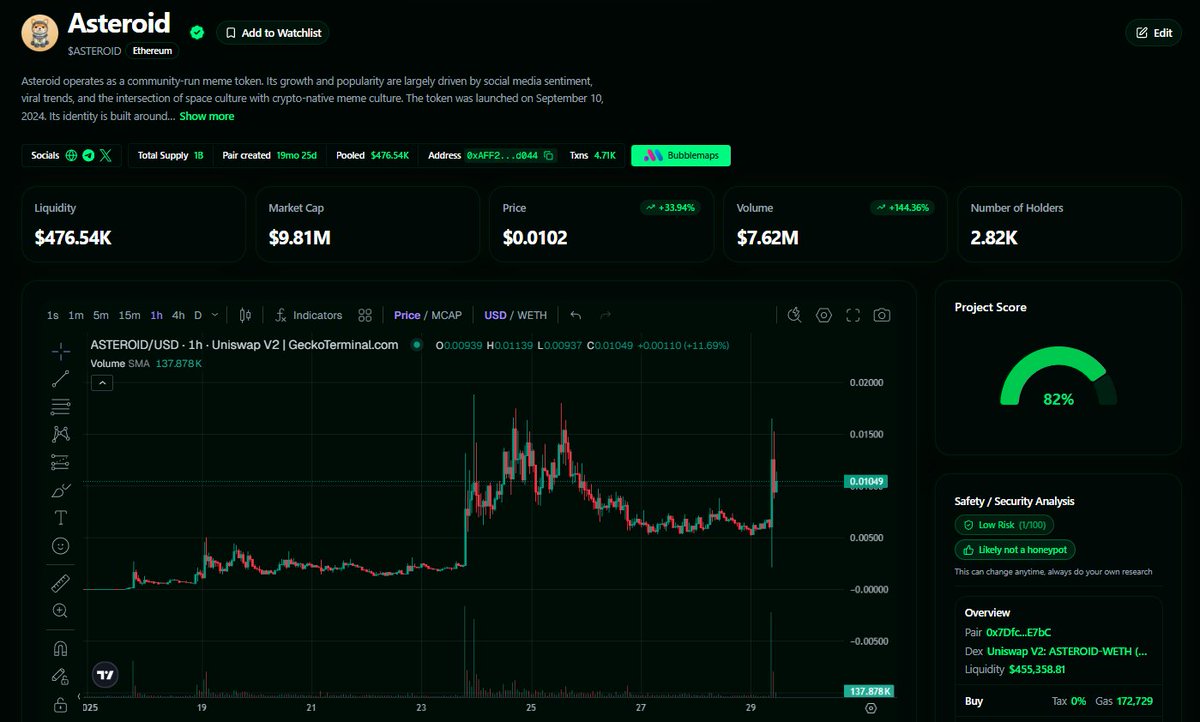Open the indicator templates grid icon

365,315
